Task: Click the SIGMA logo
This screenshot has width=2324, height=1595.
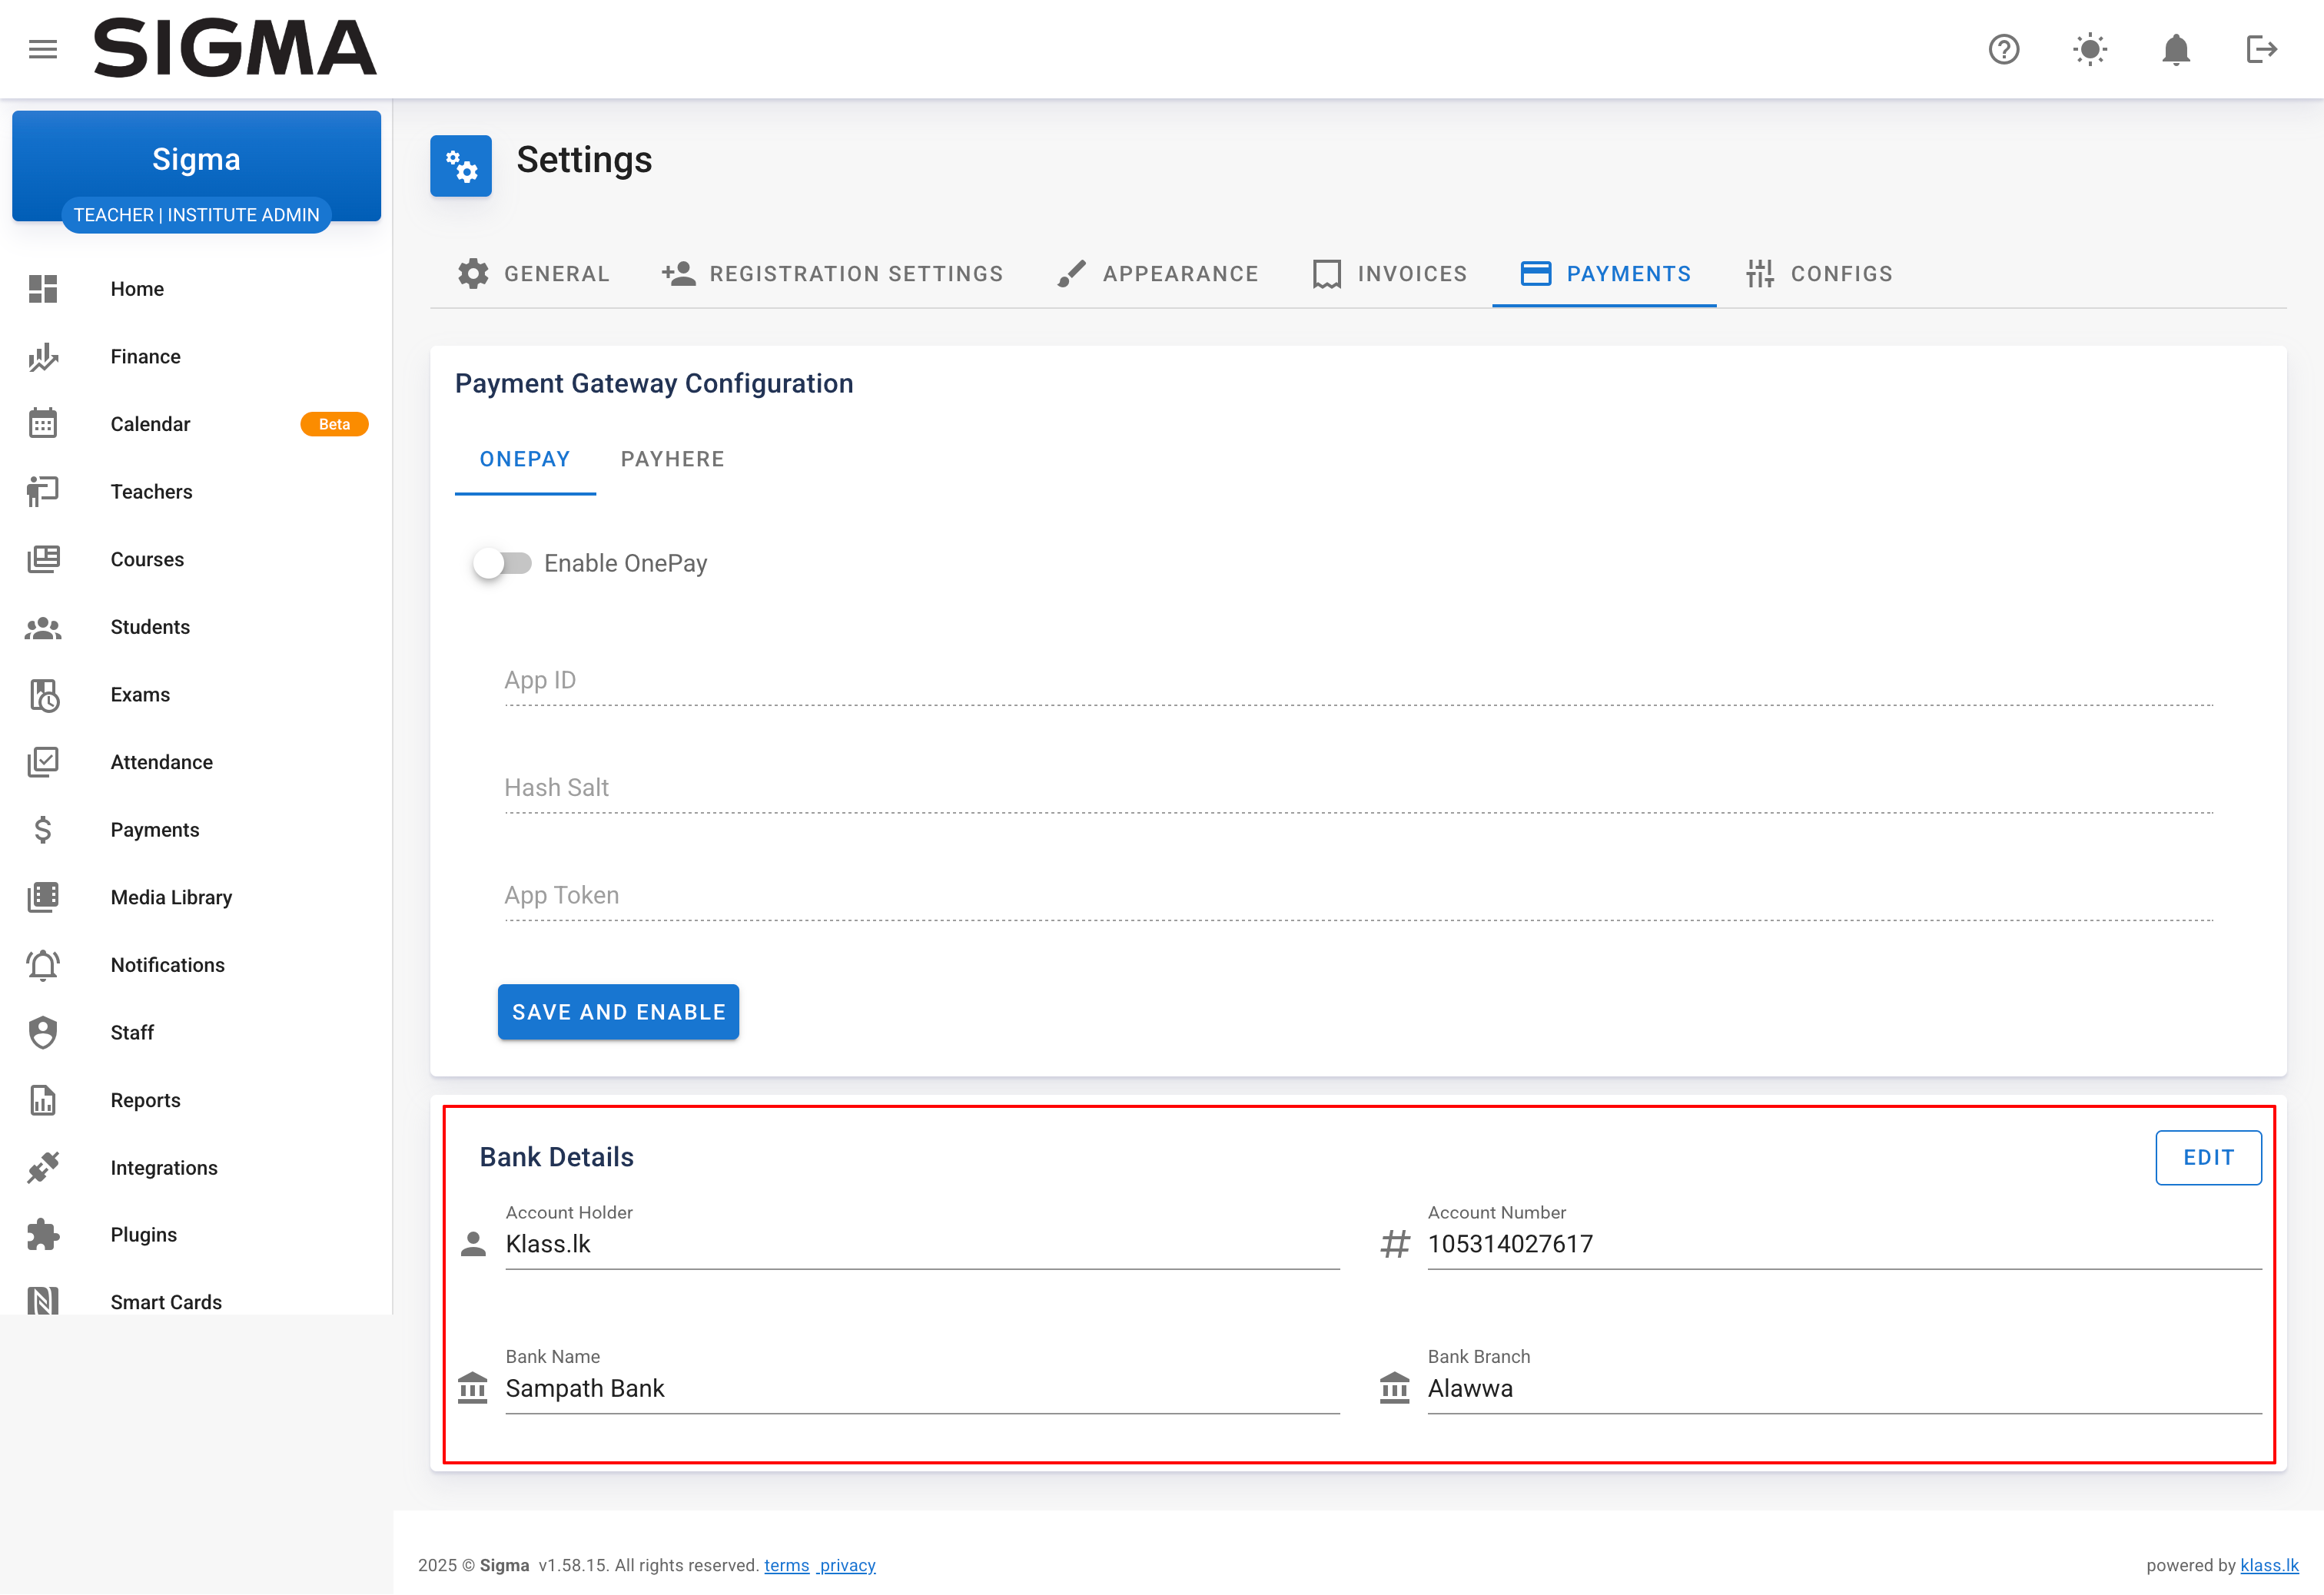Action: coord(235,48)
